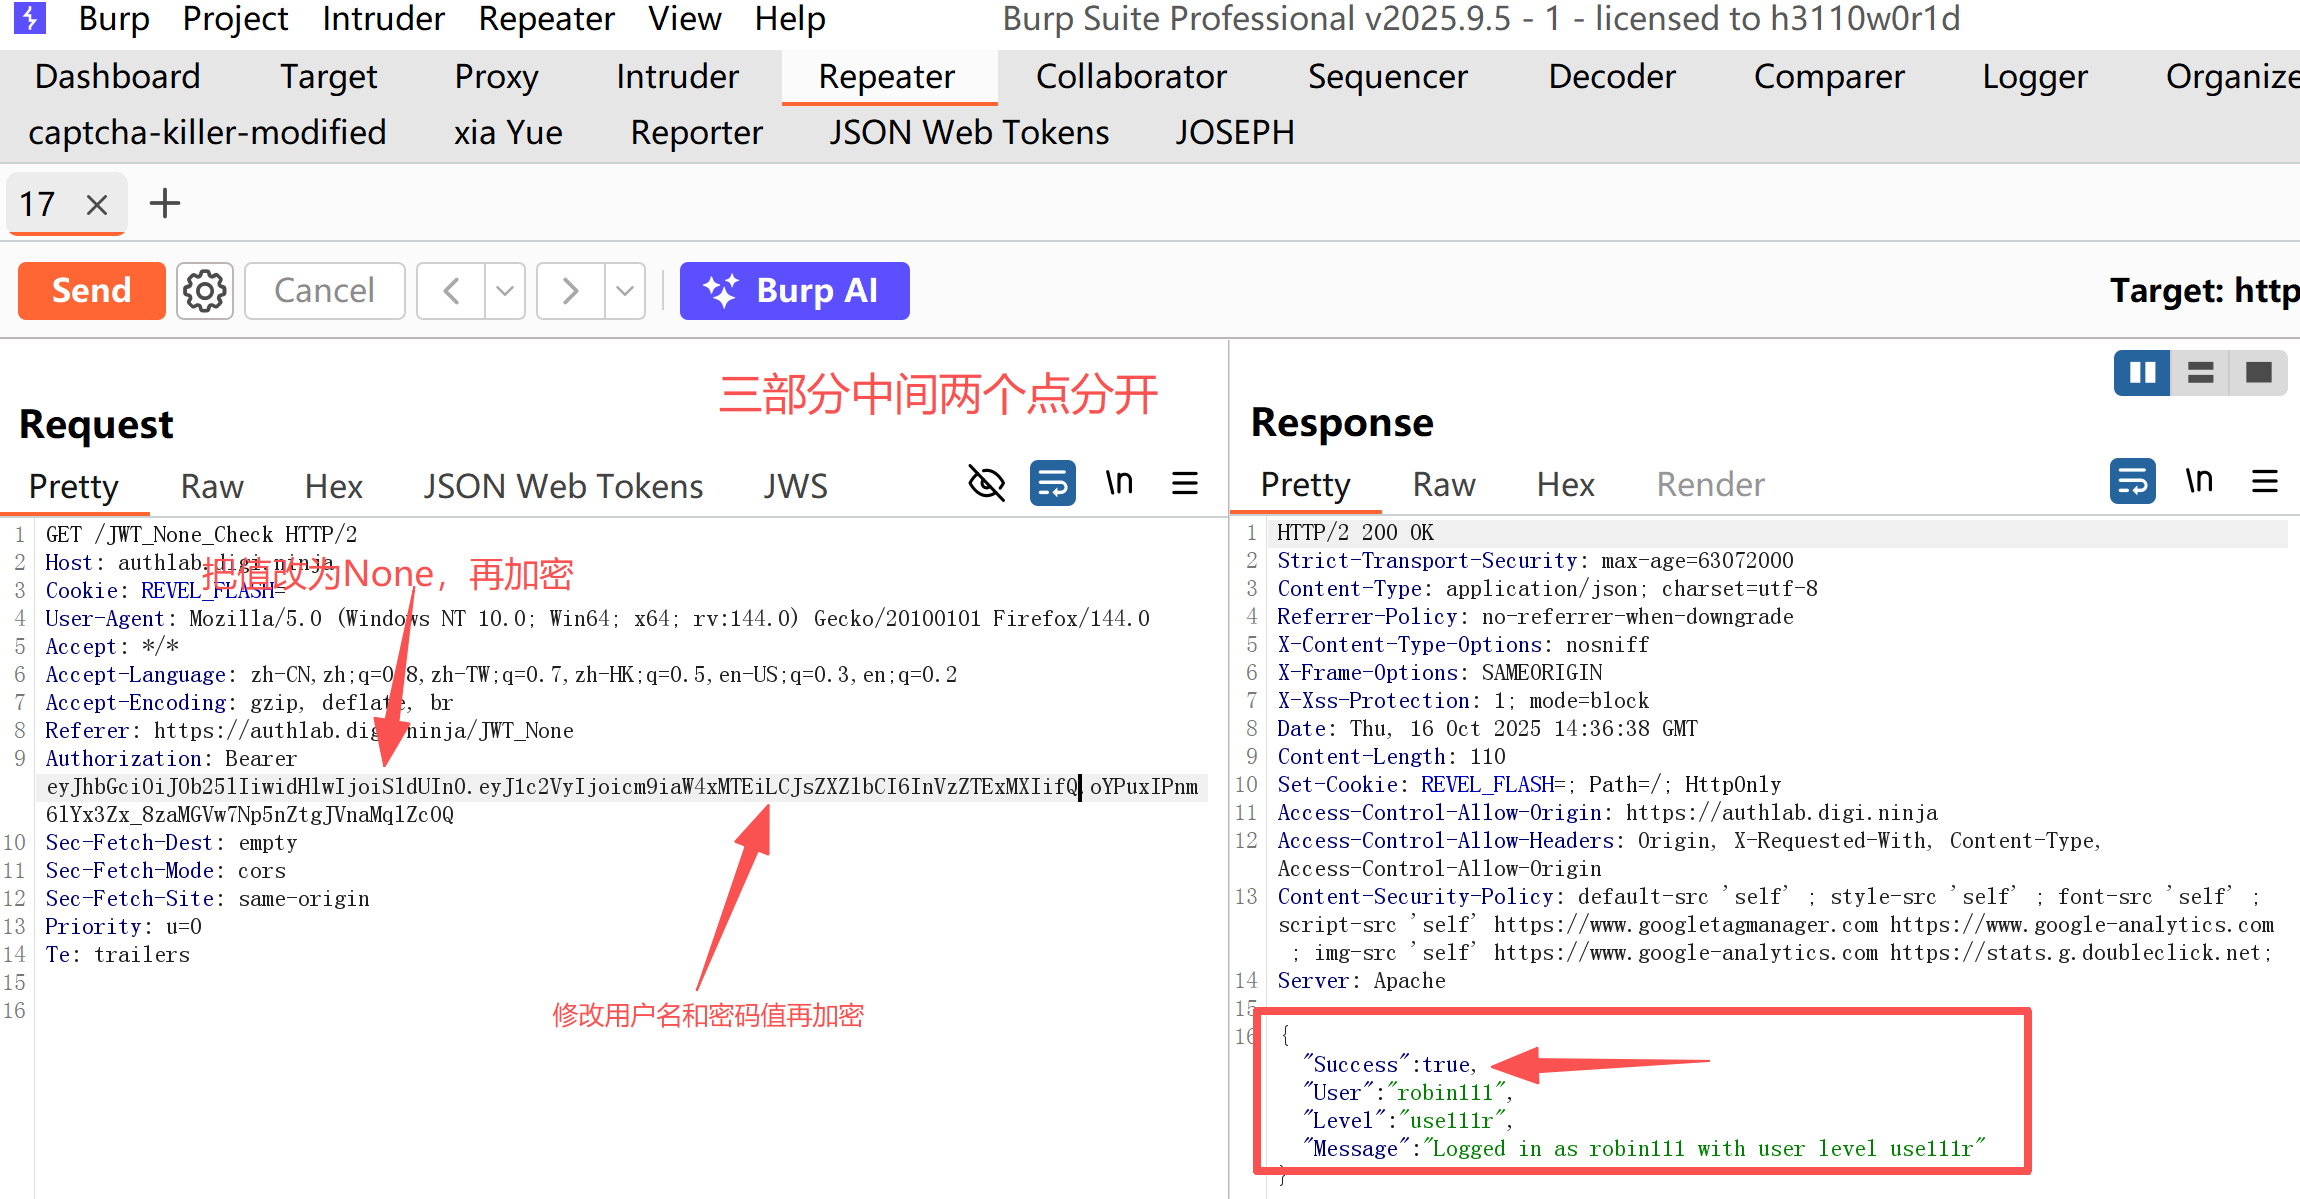Open the Intruder menu in menu bar
The width and height of the screenshot is (2300, 1199).
(383, 19)
